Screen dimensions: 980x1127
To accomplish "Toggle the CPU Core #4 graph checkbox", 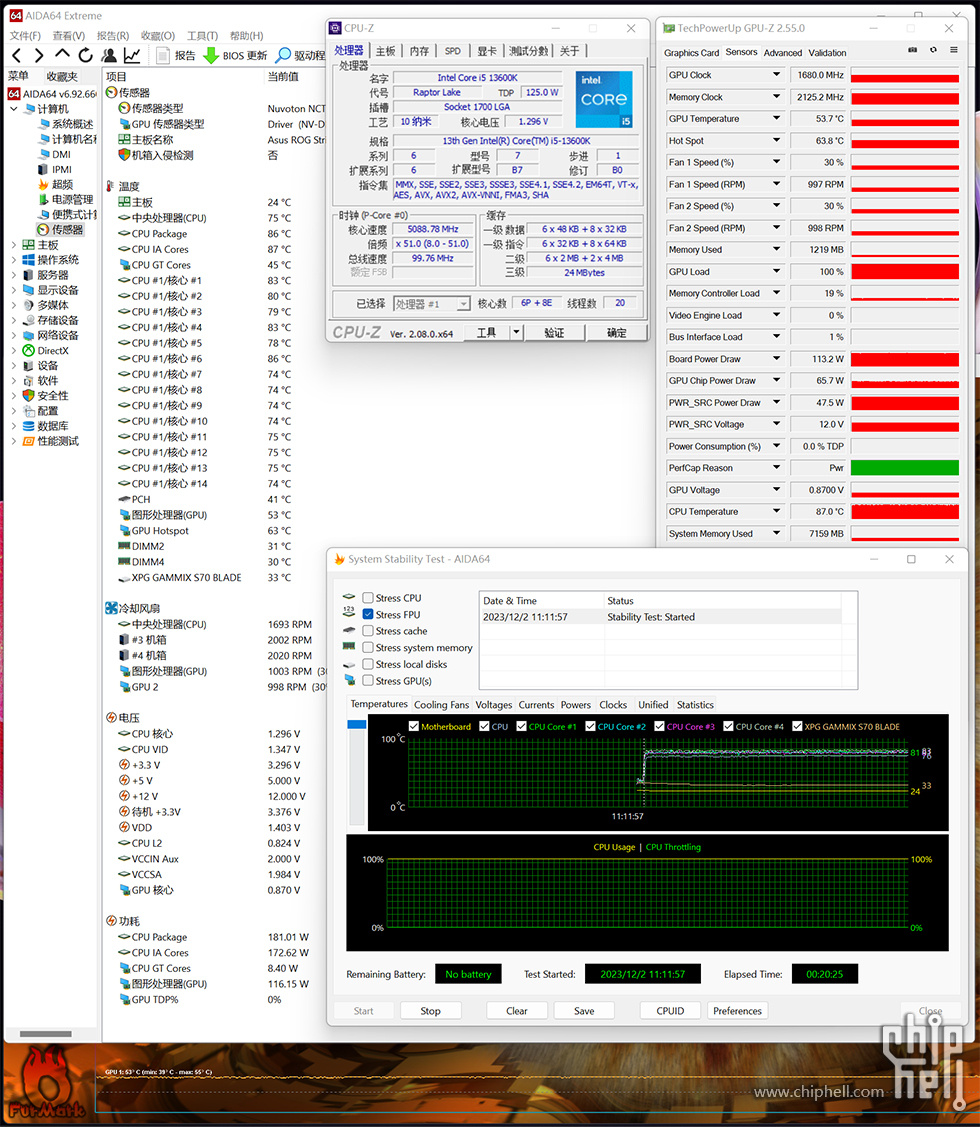I will tap(728, 727).
